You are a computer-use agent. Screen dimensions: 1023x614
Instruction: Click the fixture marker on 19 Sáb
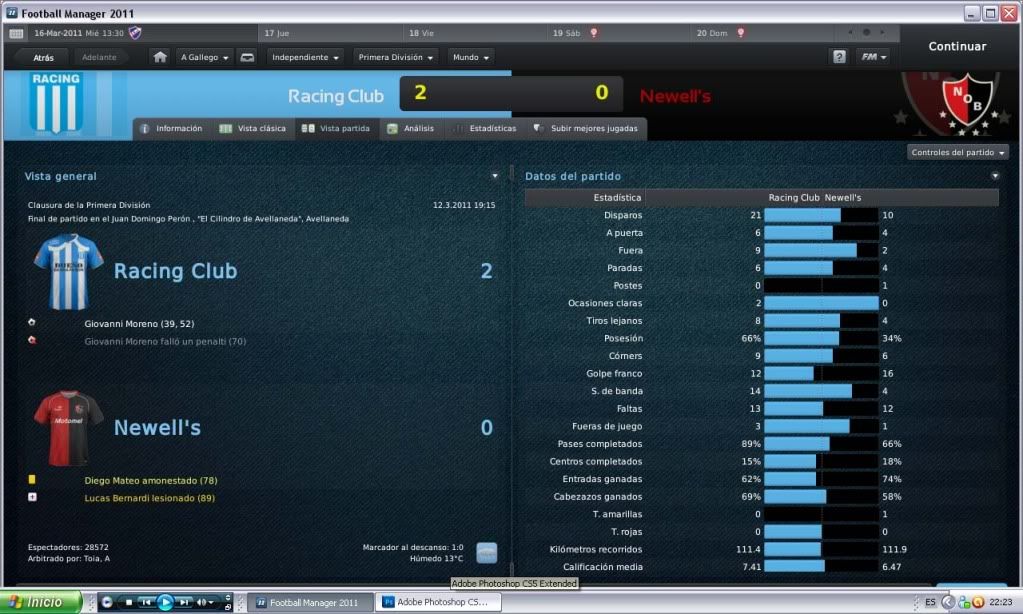tap(594, 33)
